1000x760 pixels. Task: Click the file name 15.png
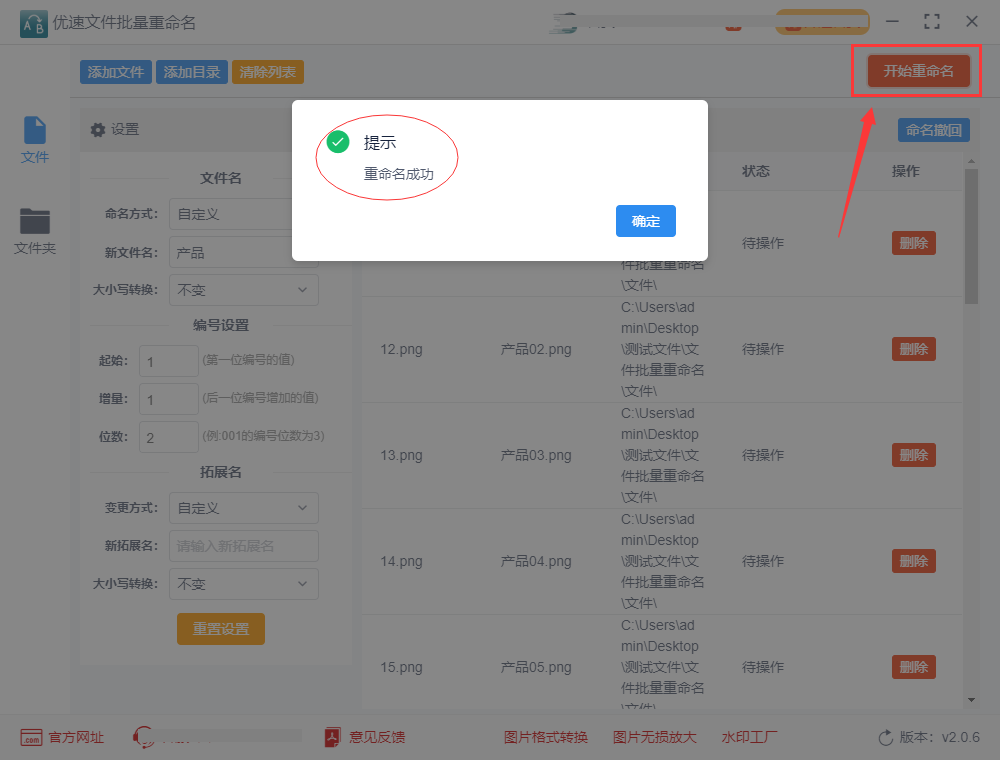(401, 668)
